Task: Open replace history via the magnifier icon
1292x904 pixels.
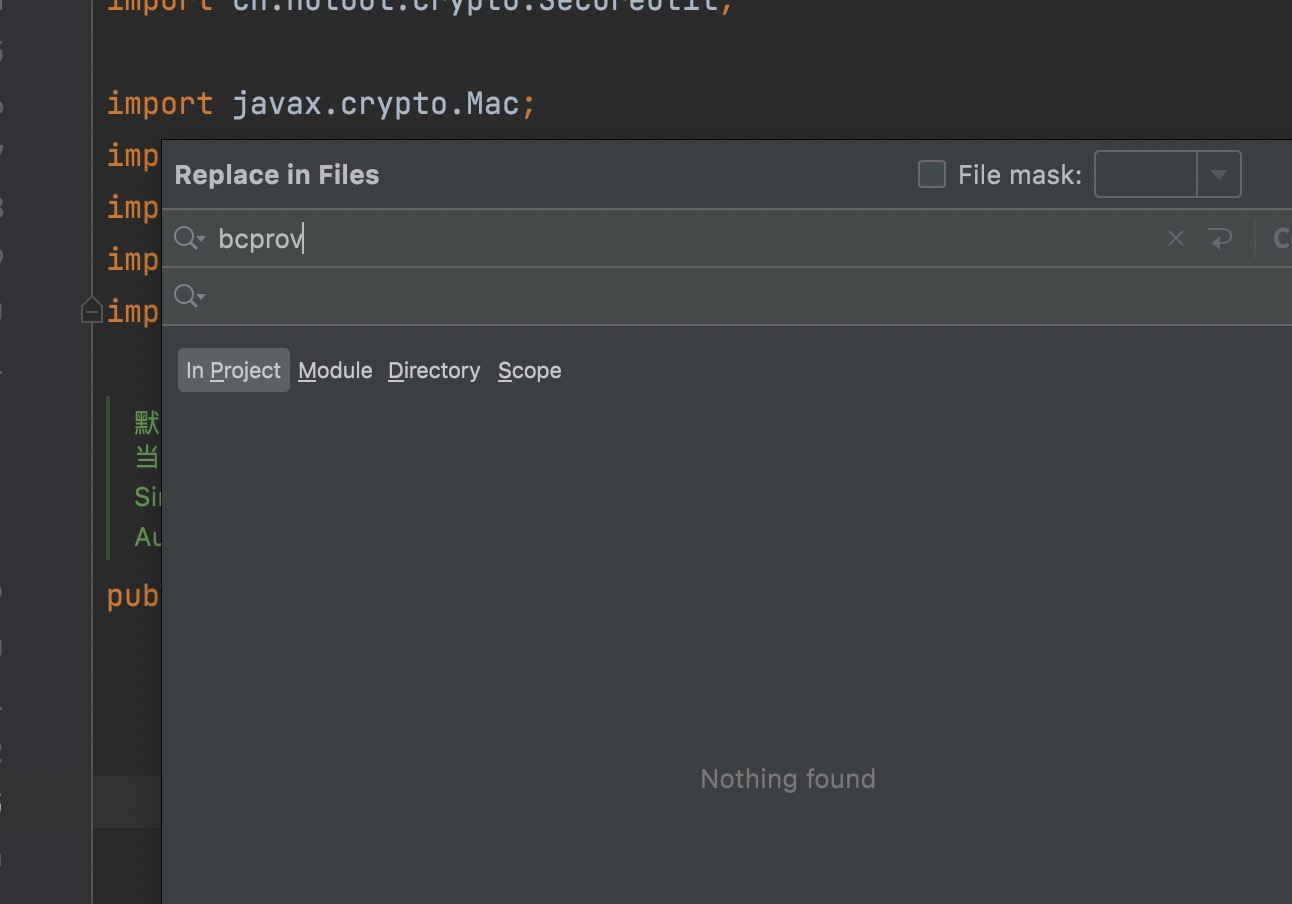Action: (x=188, y=296)
